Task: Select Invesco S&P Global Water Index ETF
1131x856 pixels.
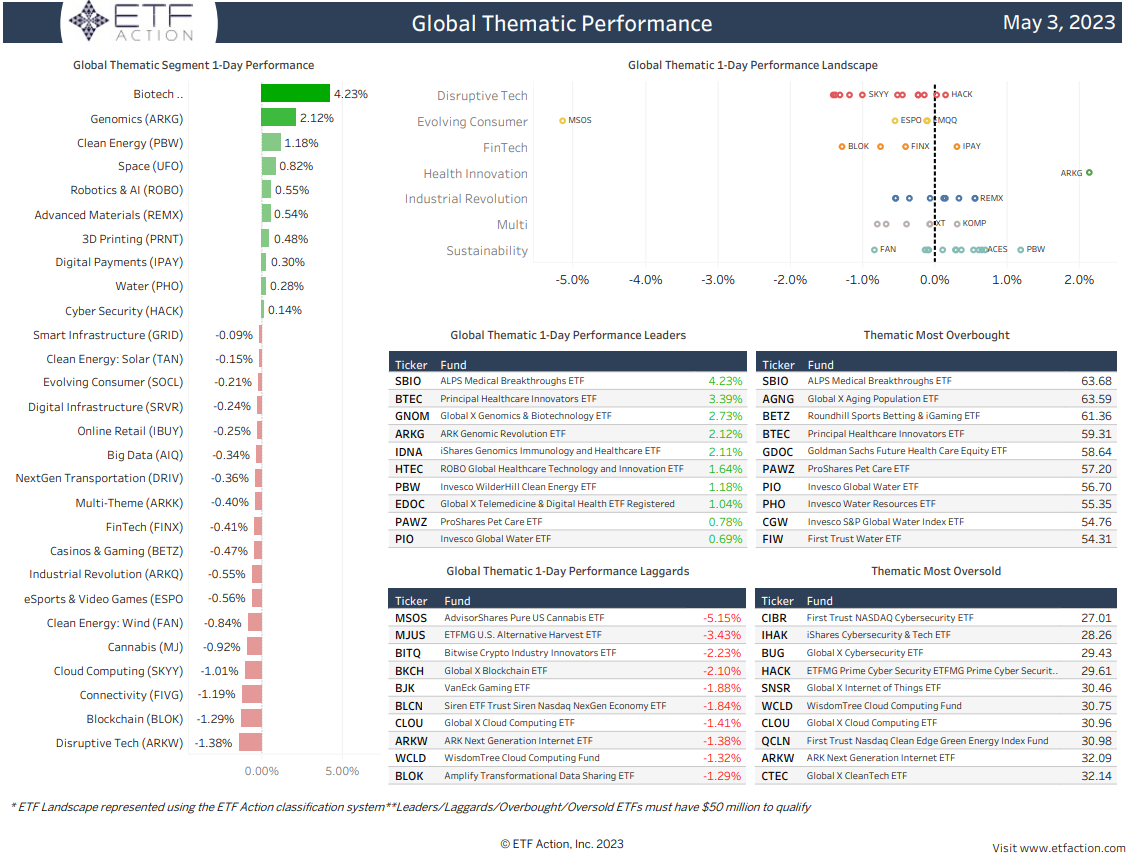Action: click(x=886, y=521)
